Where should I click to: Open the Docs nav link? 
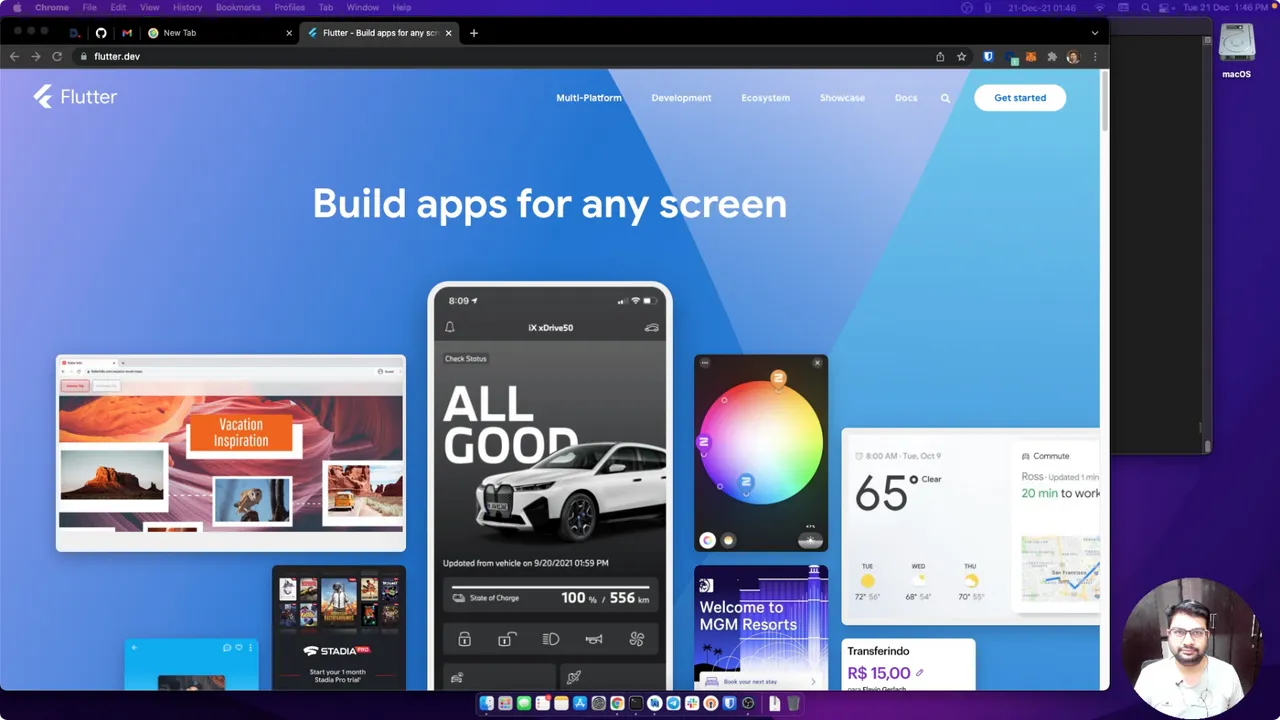[906, 98]
